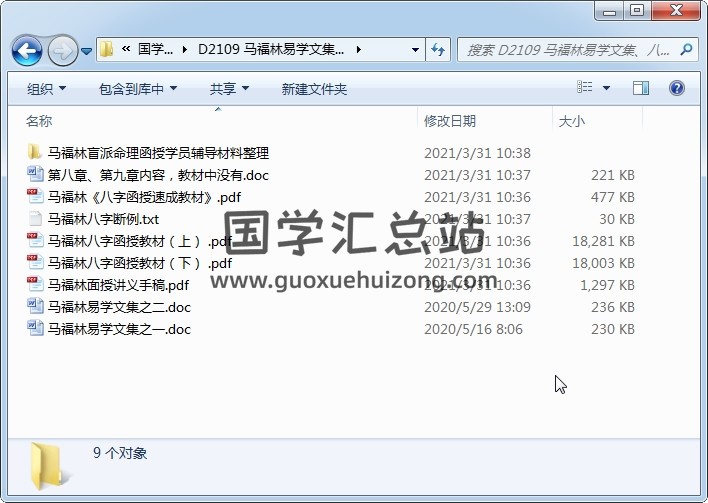The image size is (708, 503).
Task: Click date 2020/5/29 13:09
Action: pos(477,307)
